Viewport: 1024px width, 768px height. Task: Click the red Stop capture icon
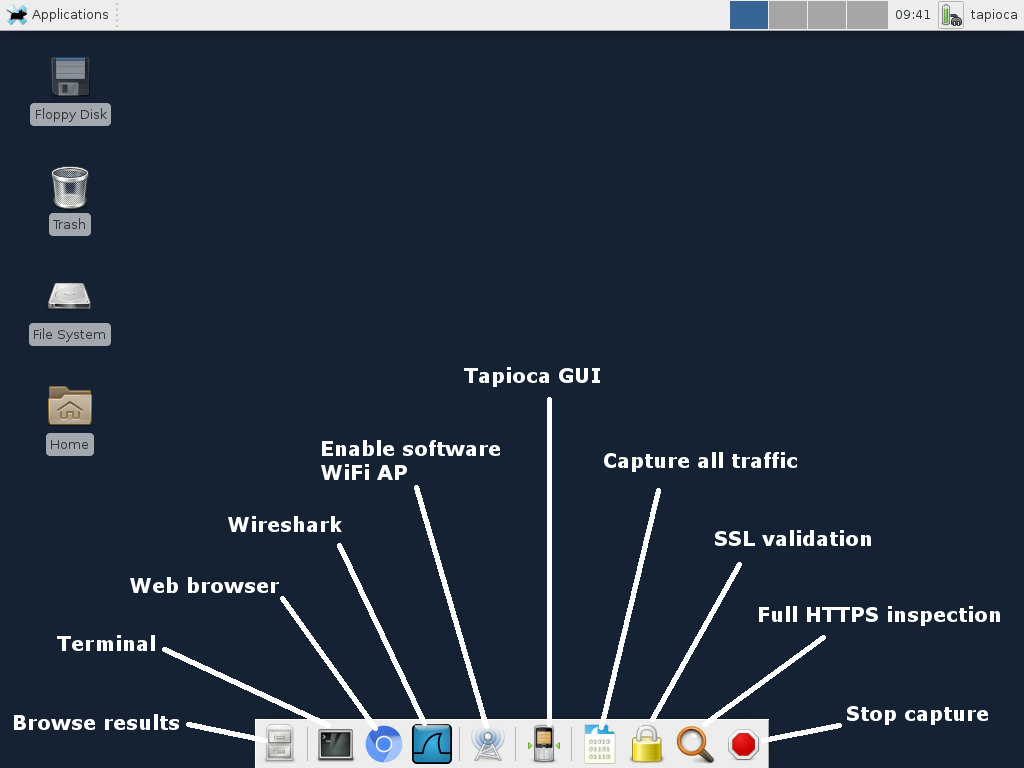coord(743,744)
